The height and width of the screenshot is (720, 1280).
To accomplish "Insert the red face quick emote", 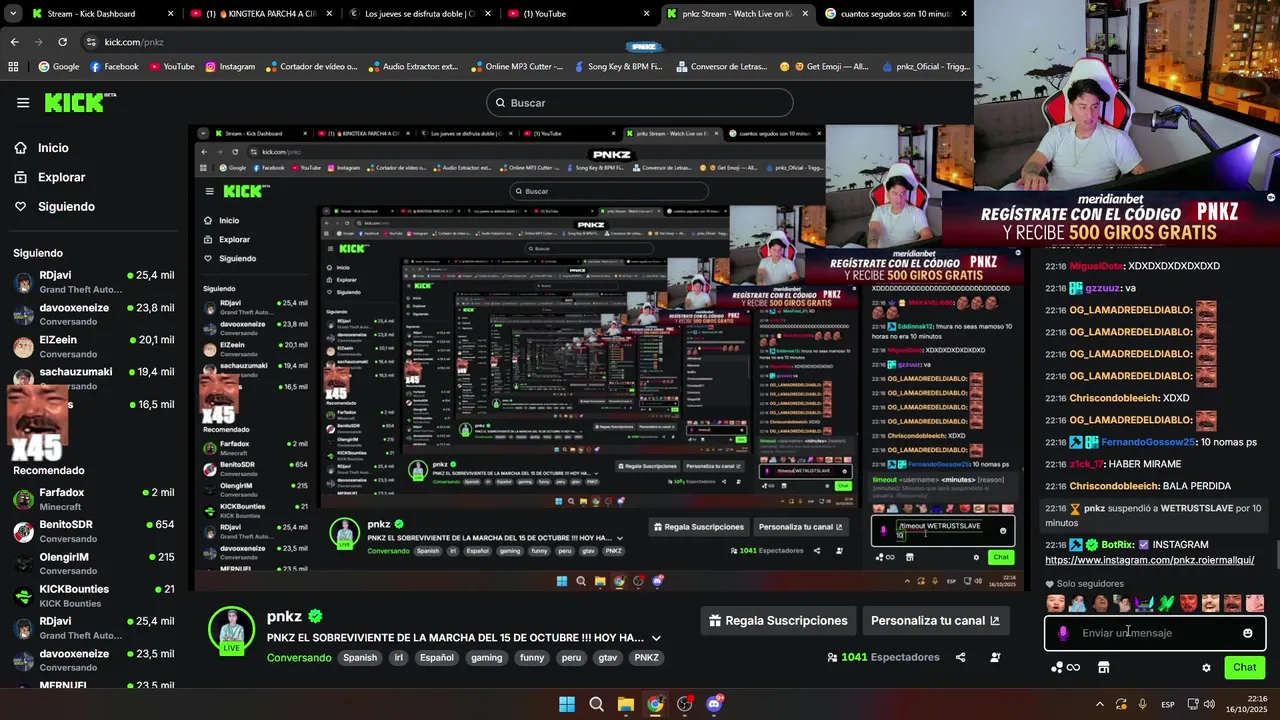I will click(x=1188, y=603).
